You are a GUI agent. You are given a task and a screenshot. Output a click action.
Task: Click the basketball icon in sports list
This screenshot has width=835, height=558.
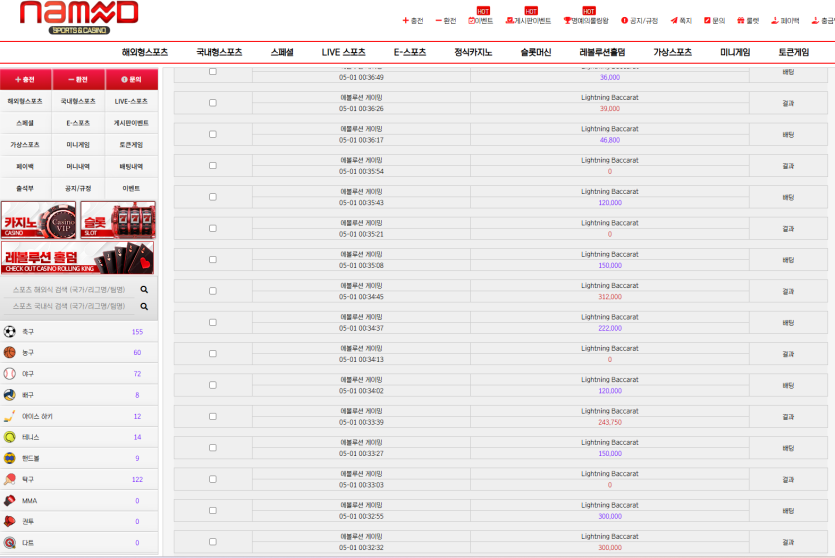pos(10,353)
